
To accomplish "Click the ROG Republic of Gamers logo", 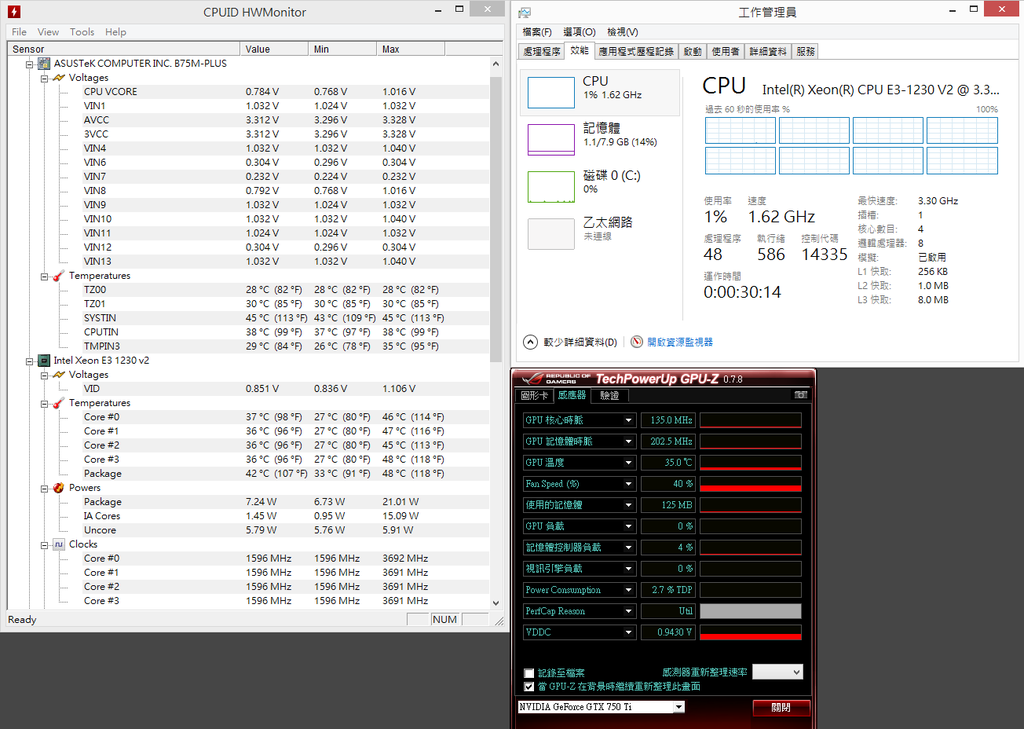I will (x=556, y=379).
